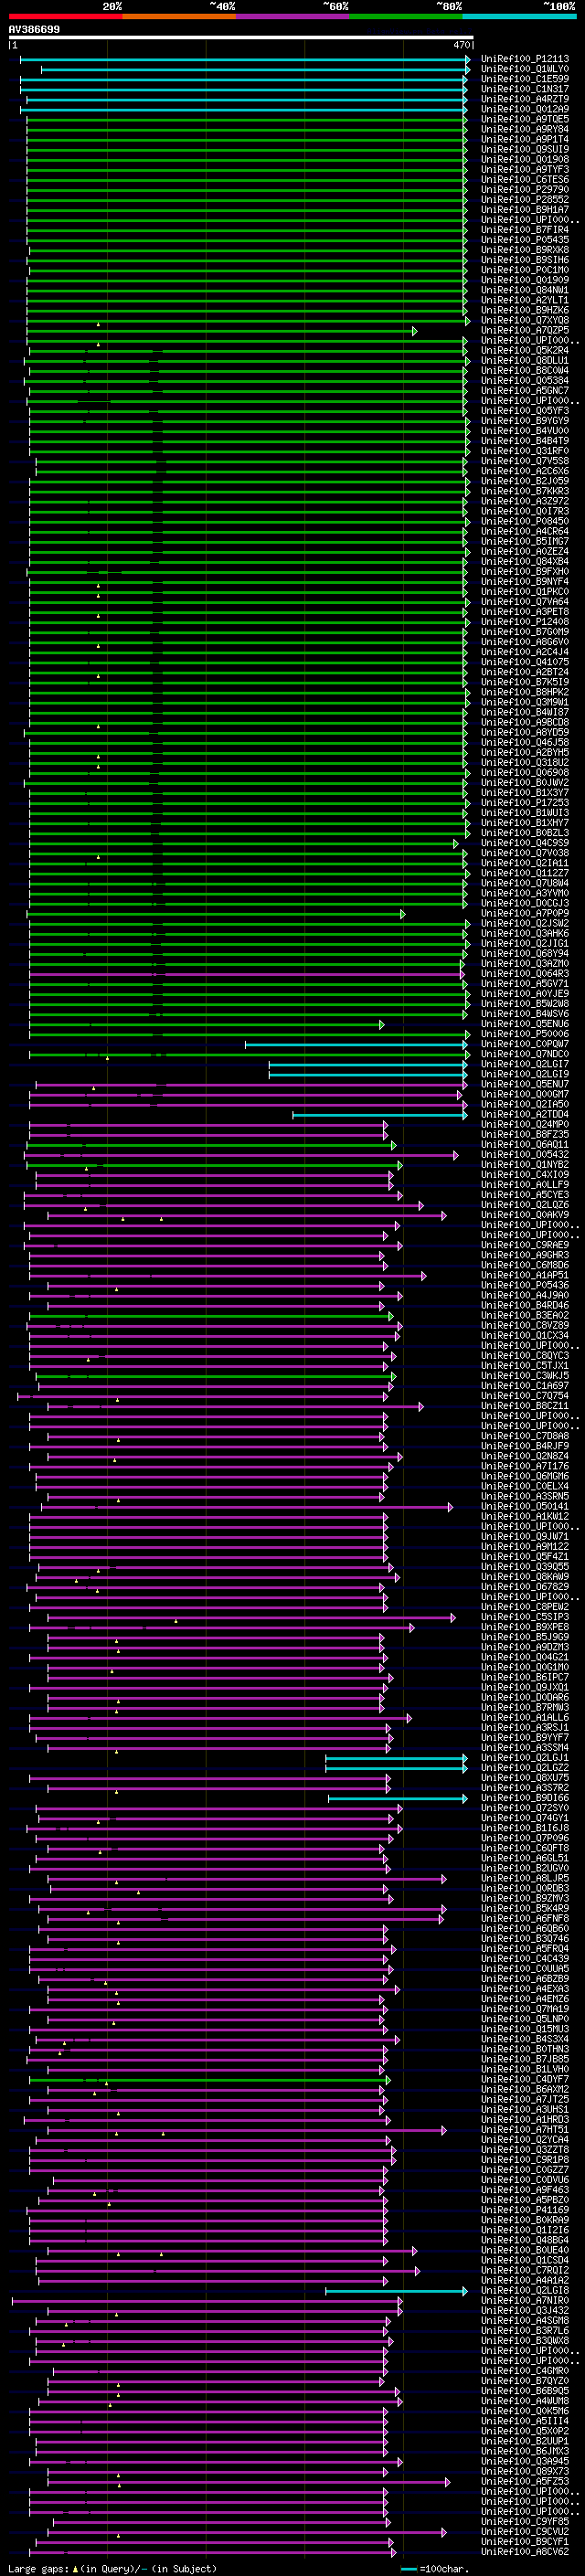Select the UniRef100_C0PQW7 label

(x=525, y=1044)
